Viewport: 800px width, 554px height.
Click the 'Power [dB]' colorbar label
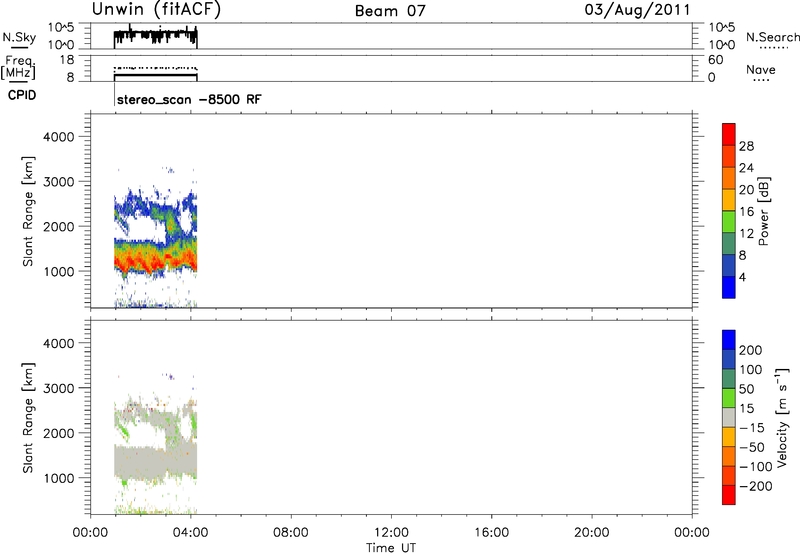click(764, 211)
